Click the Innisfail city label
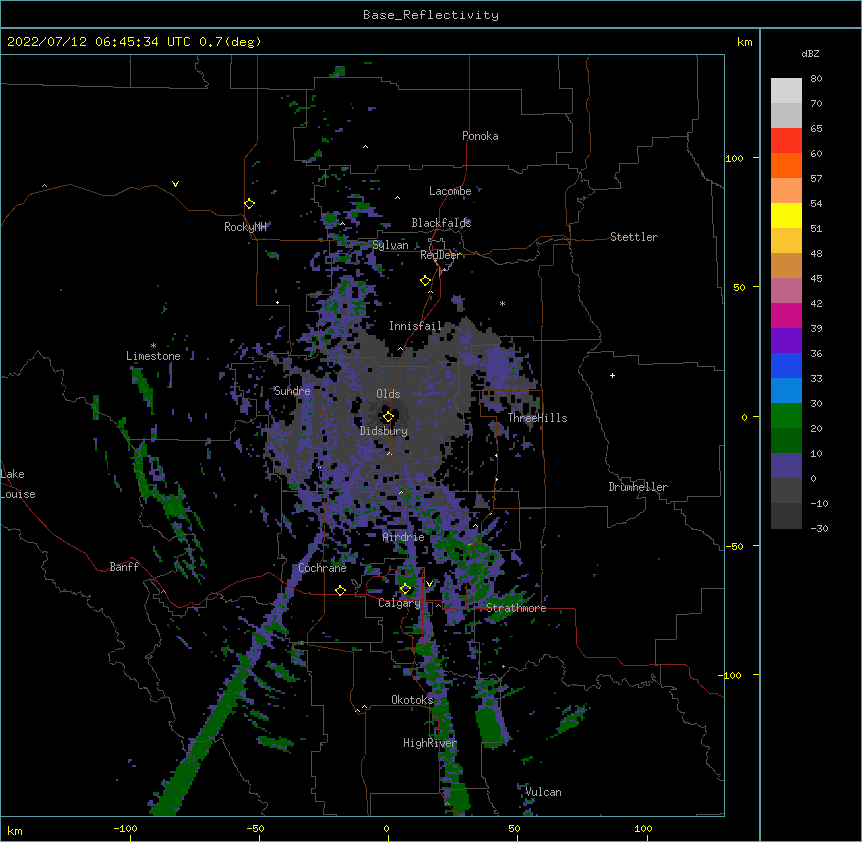Image resolution: width=862 pixels, height=842 pixels. (416, 326)
